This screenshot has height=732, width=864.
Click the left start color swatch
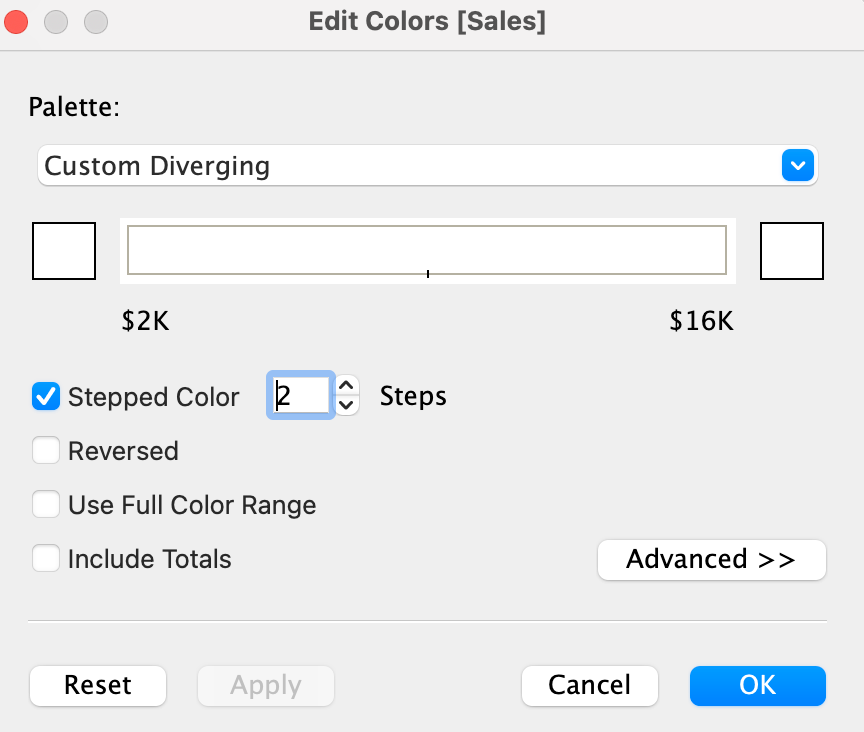(64, 251)
